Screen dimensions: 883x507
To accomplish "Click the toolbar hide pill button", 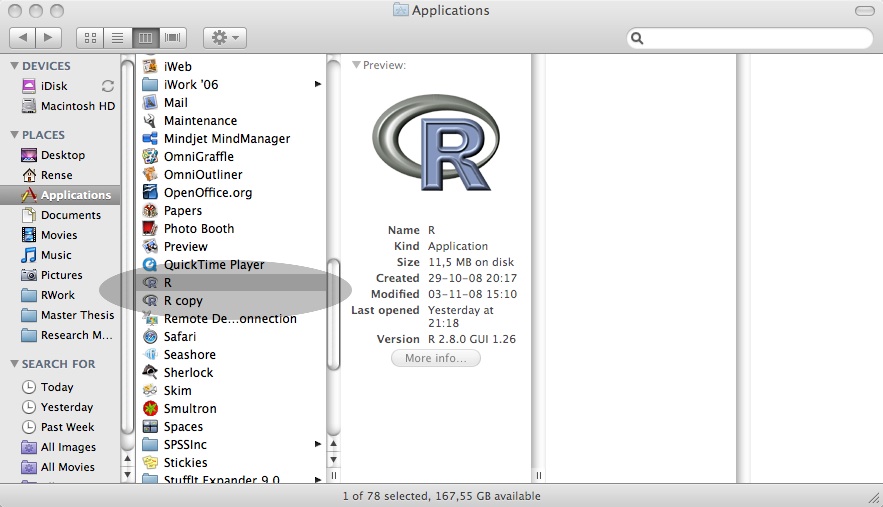I will [864, 11].
